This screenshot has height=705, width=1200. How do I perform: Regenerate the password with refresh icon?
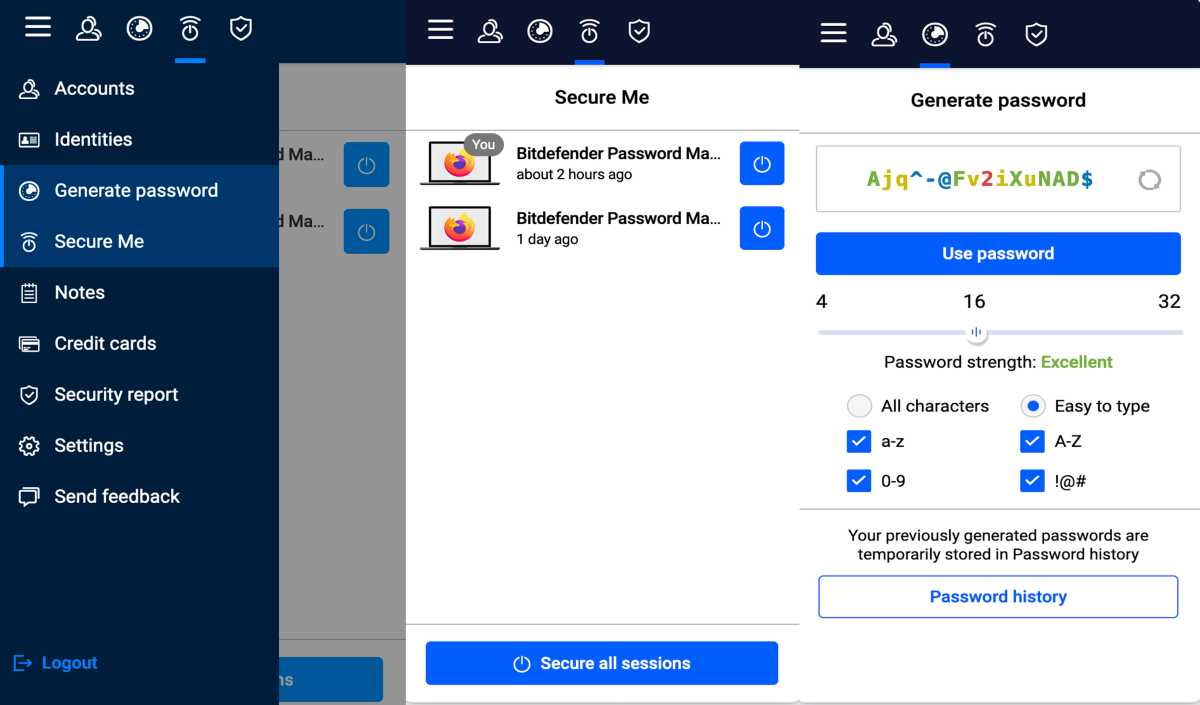pos(1150,180)
